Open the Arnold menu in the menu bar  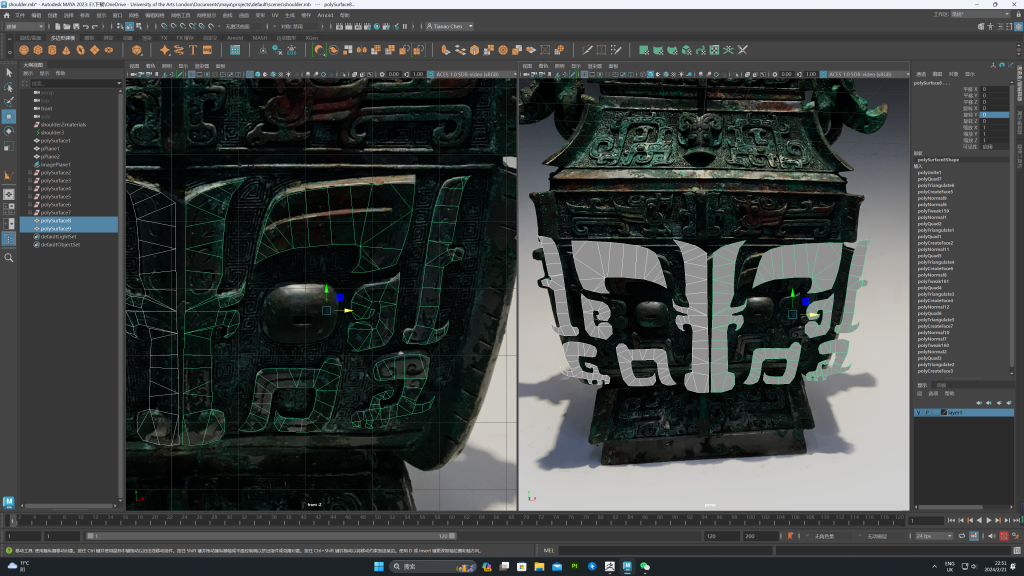coord(325,15)
